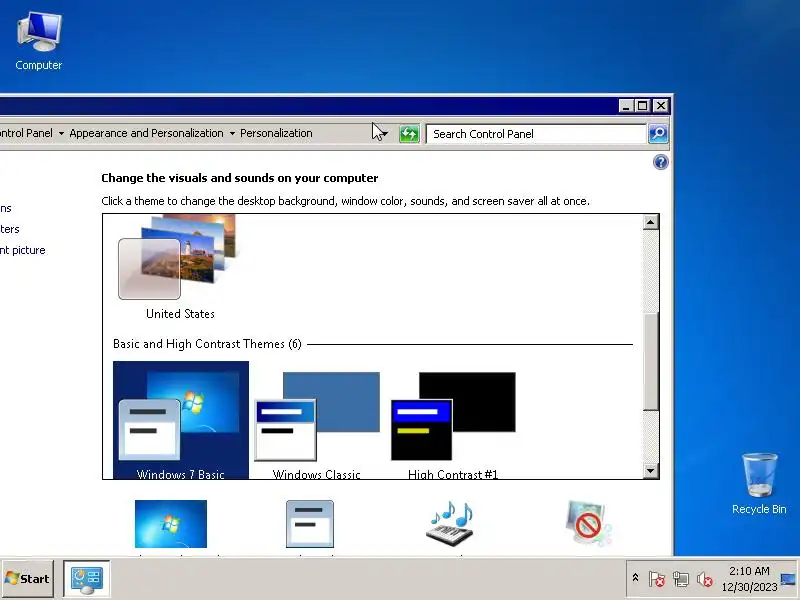The width and height of the screenshot is (800, 600).
Task: Show hidden tray icons arrow
Action: 635,578
